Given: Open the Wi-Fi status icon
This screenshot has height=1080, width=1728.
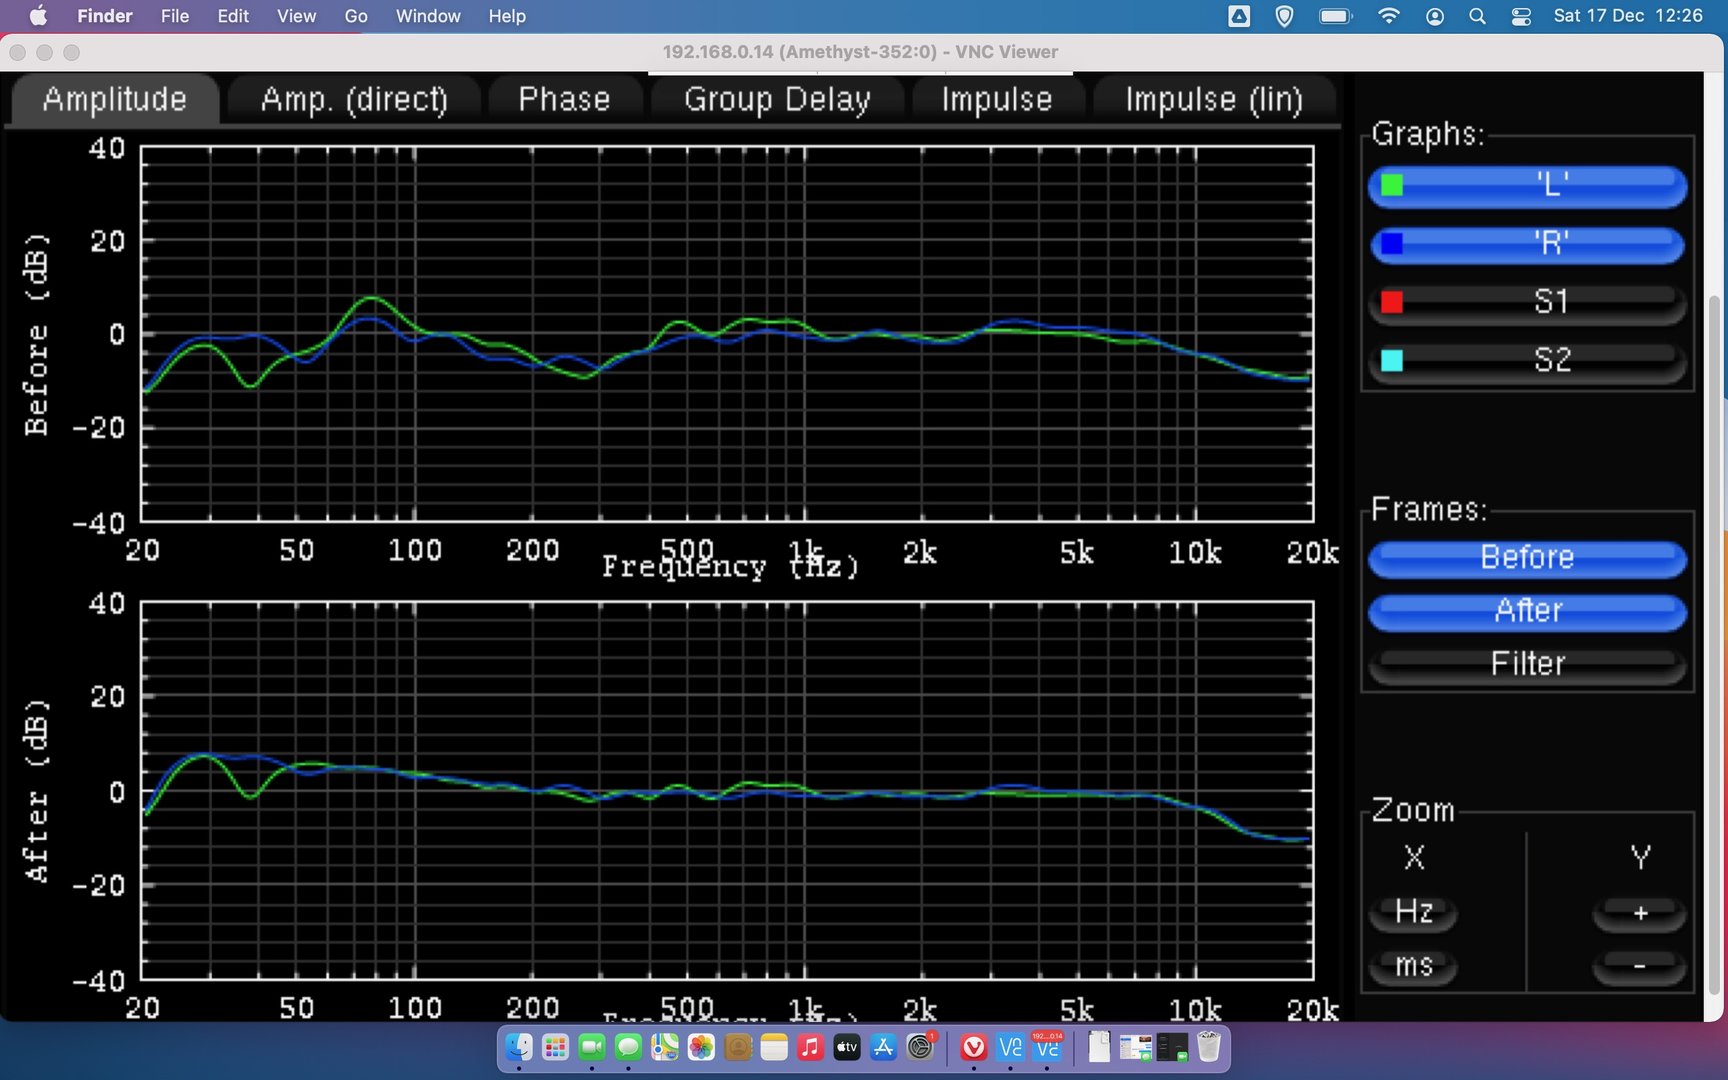Looking at the screenshot, I should (x=1388, y=16).
